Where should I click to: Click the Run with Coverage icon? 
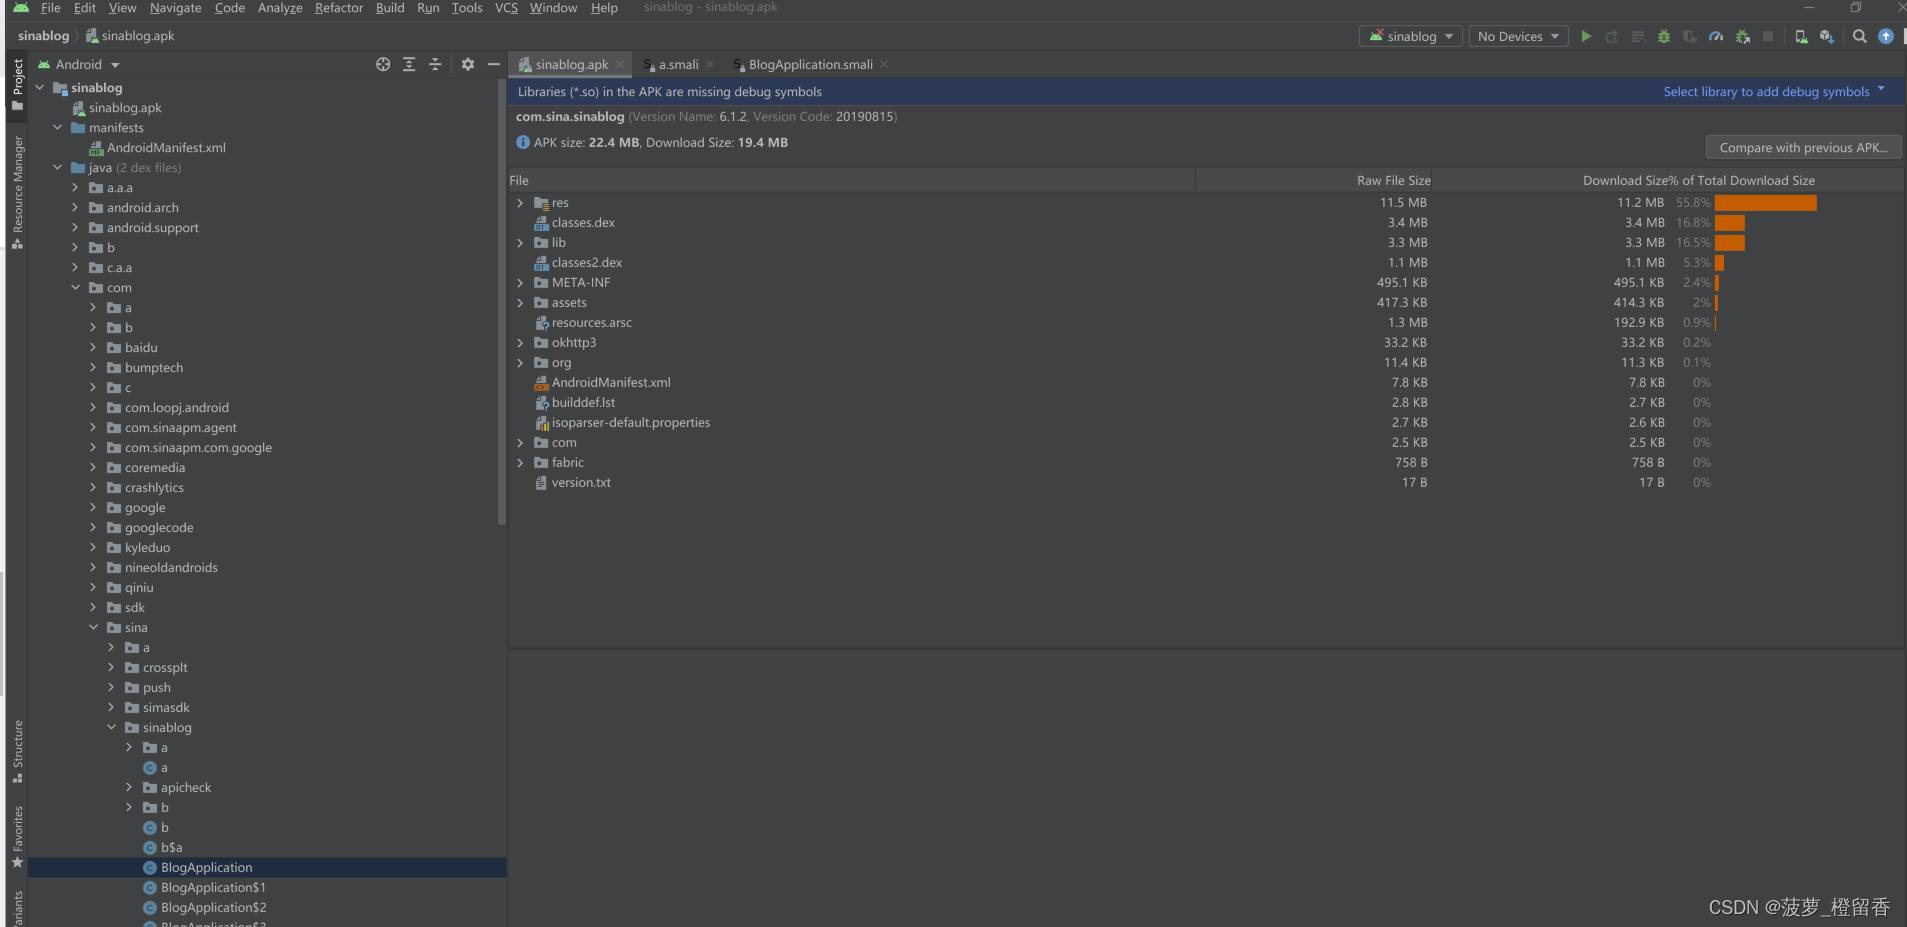click(x=1690, y=36)
